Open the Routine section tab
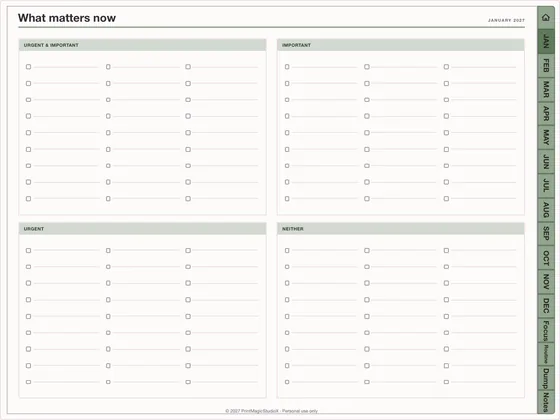This screenshot has height=420, width=560. pyautogui.click(x=546, y=354)
